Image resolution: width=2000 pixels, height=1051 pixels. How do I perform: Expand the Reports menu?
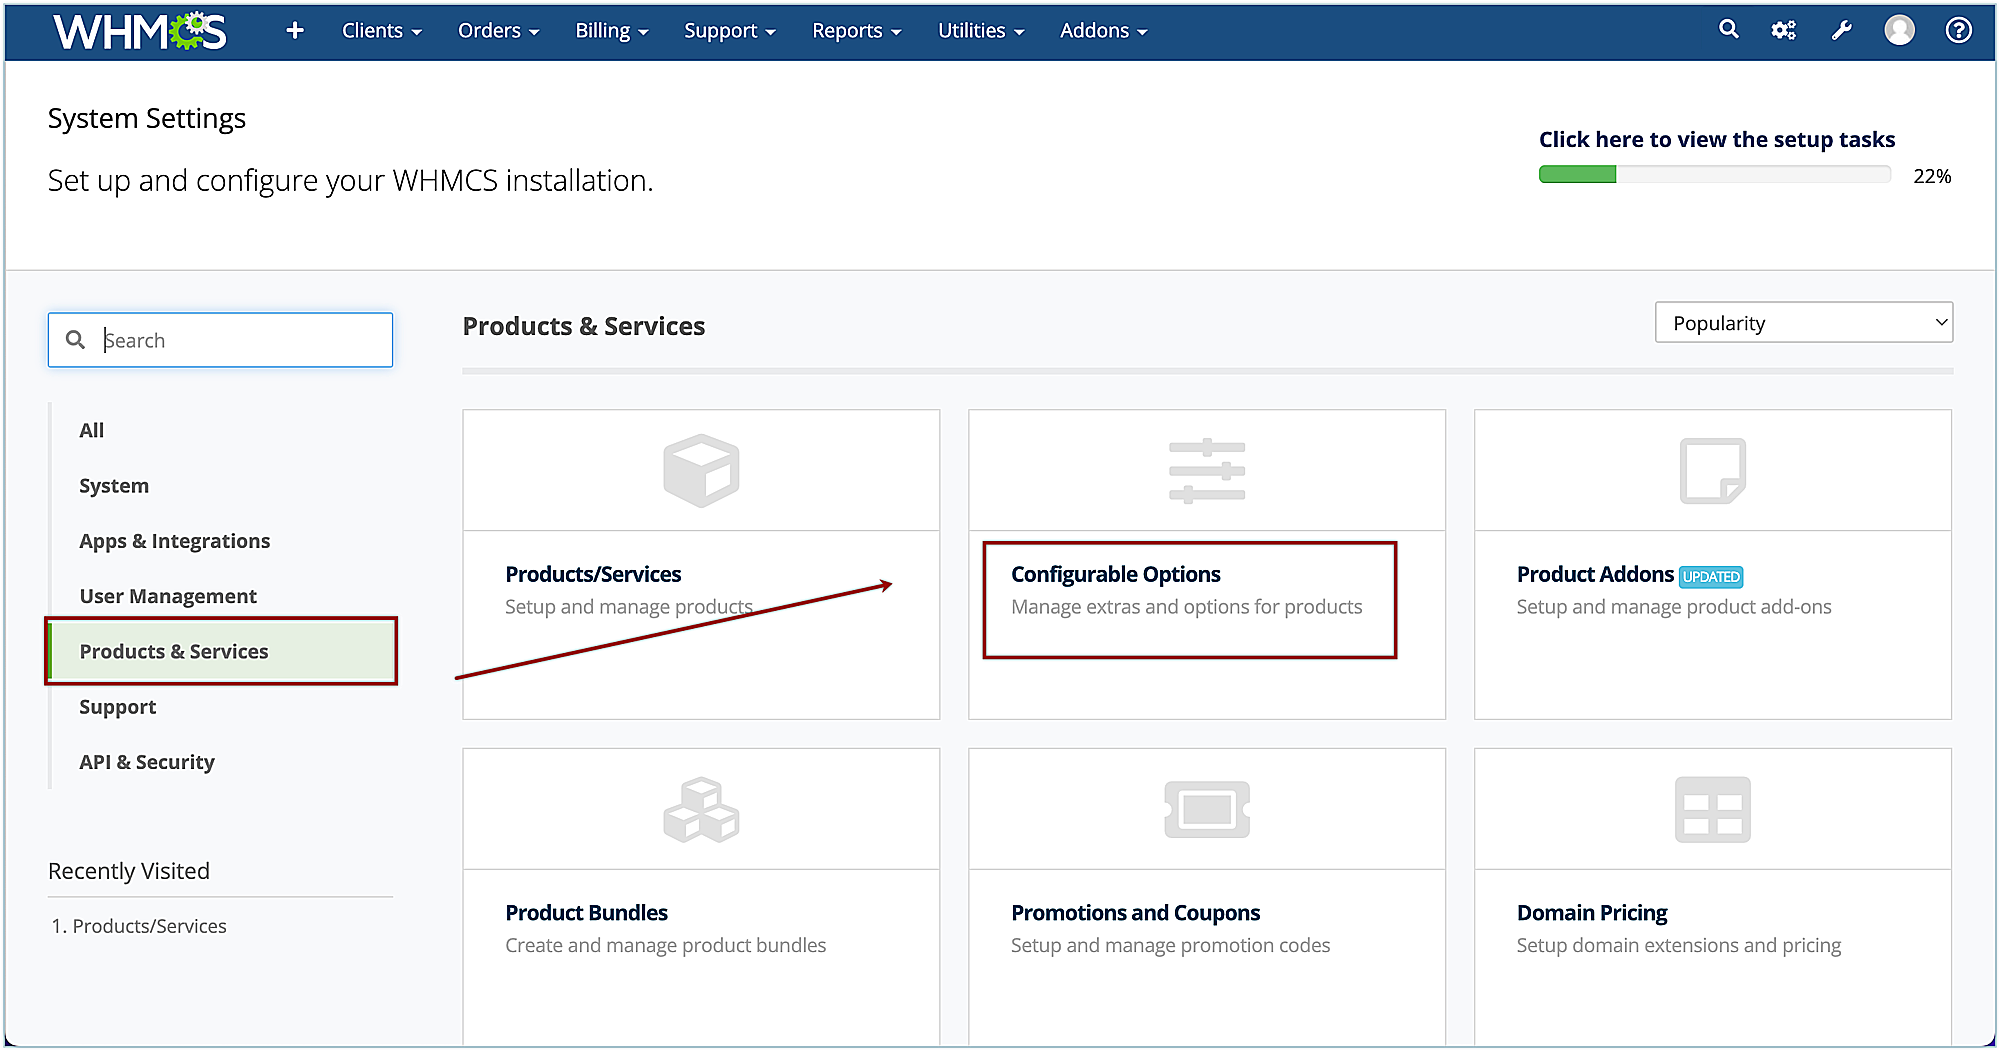(x=857, y=31)
